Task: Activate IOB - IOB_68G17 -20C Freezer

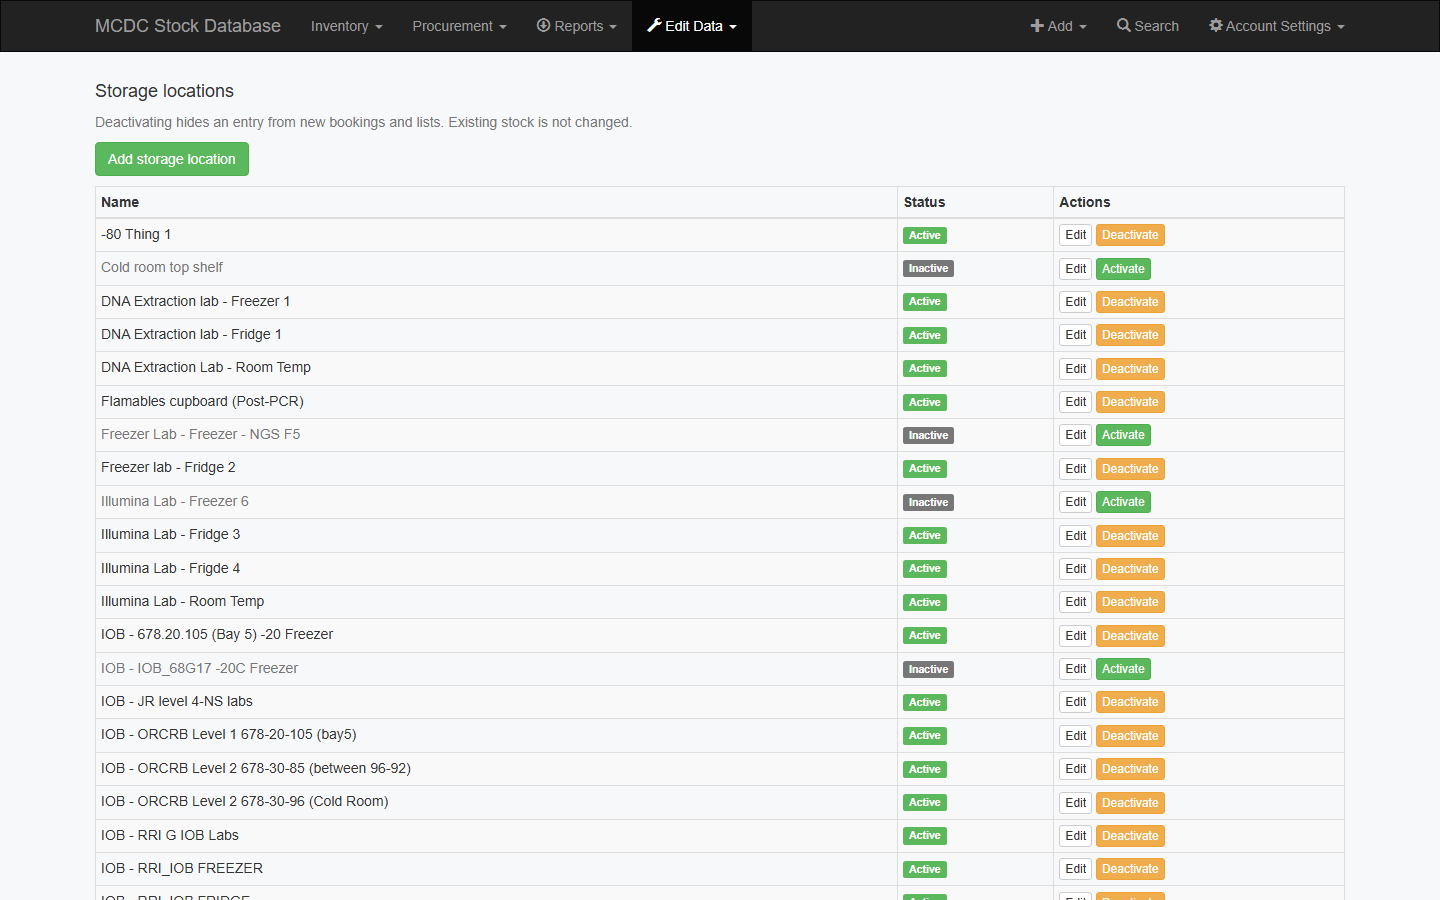Action: coord(1123,669)
